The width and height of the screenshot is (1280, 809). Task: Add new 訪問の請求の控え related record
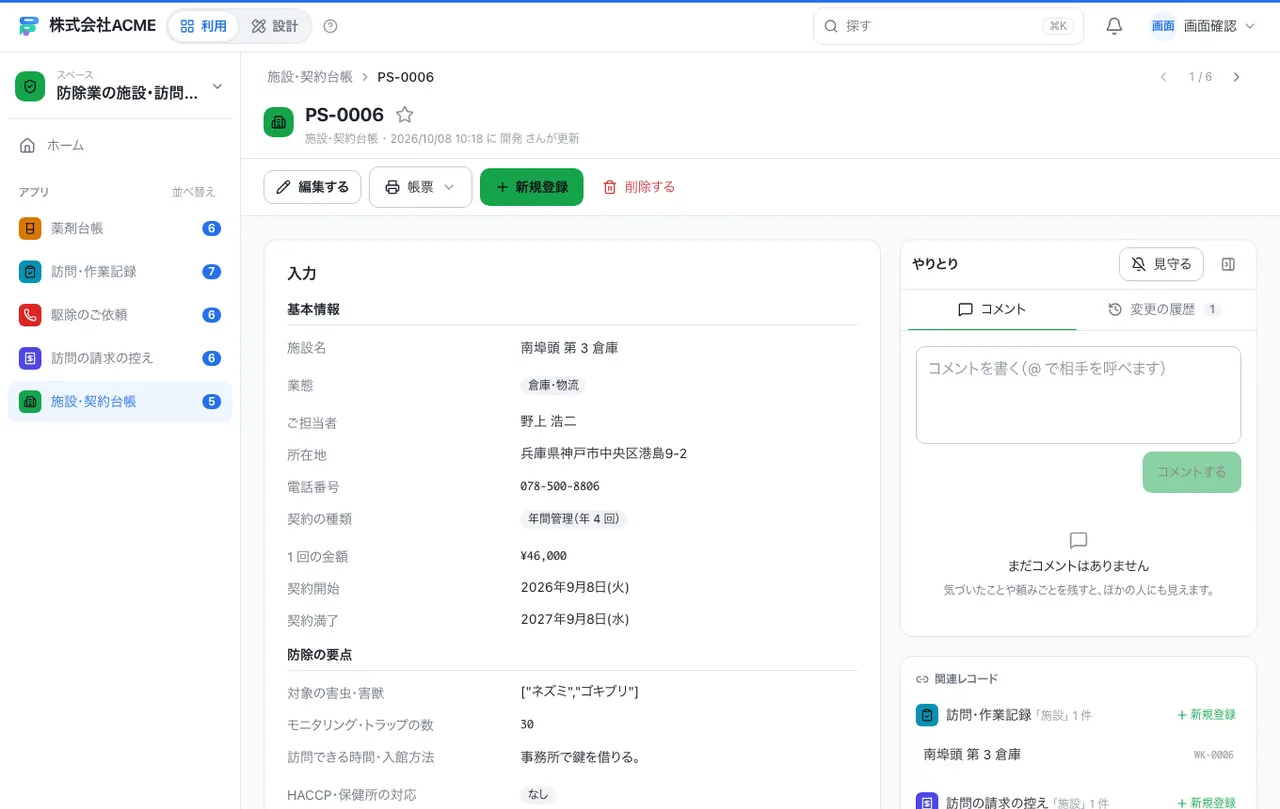(1206, 803)
